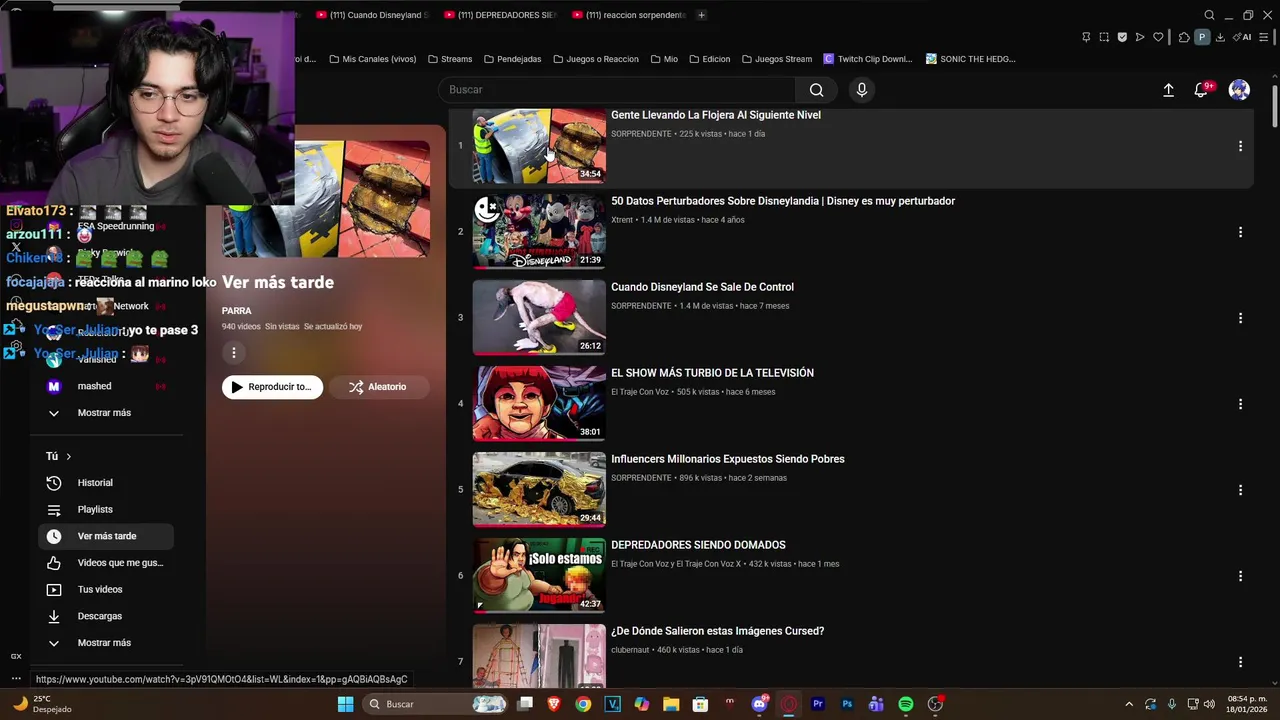Screen dimensions: 1280x720
Task: Open Juegos o Reaccion bookmark folder
Action: (594, 59)
